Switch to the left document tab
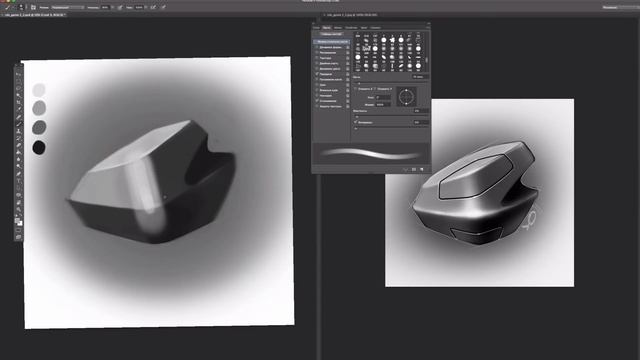Screen dimensions: 640x360 (35, 15)
